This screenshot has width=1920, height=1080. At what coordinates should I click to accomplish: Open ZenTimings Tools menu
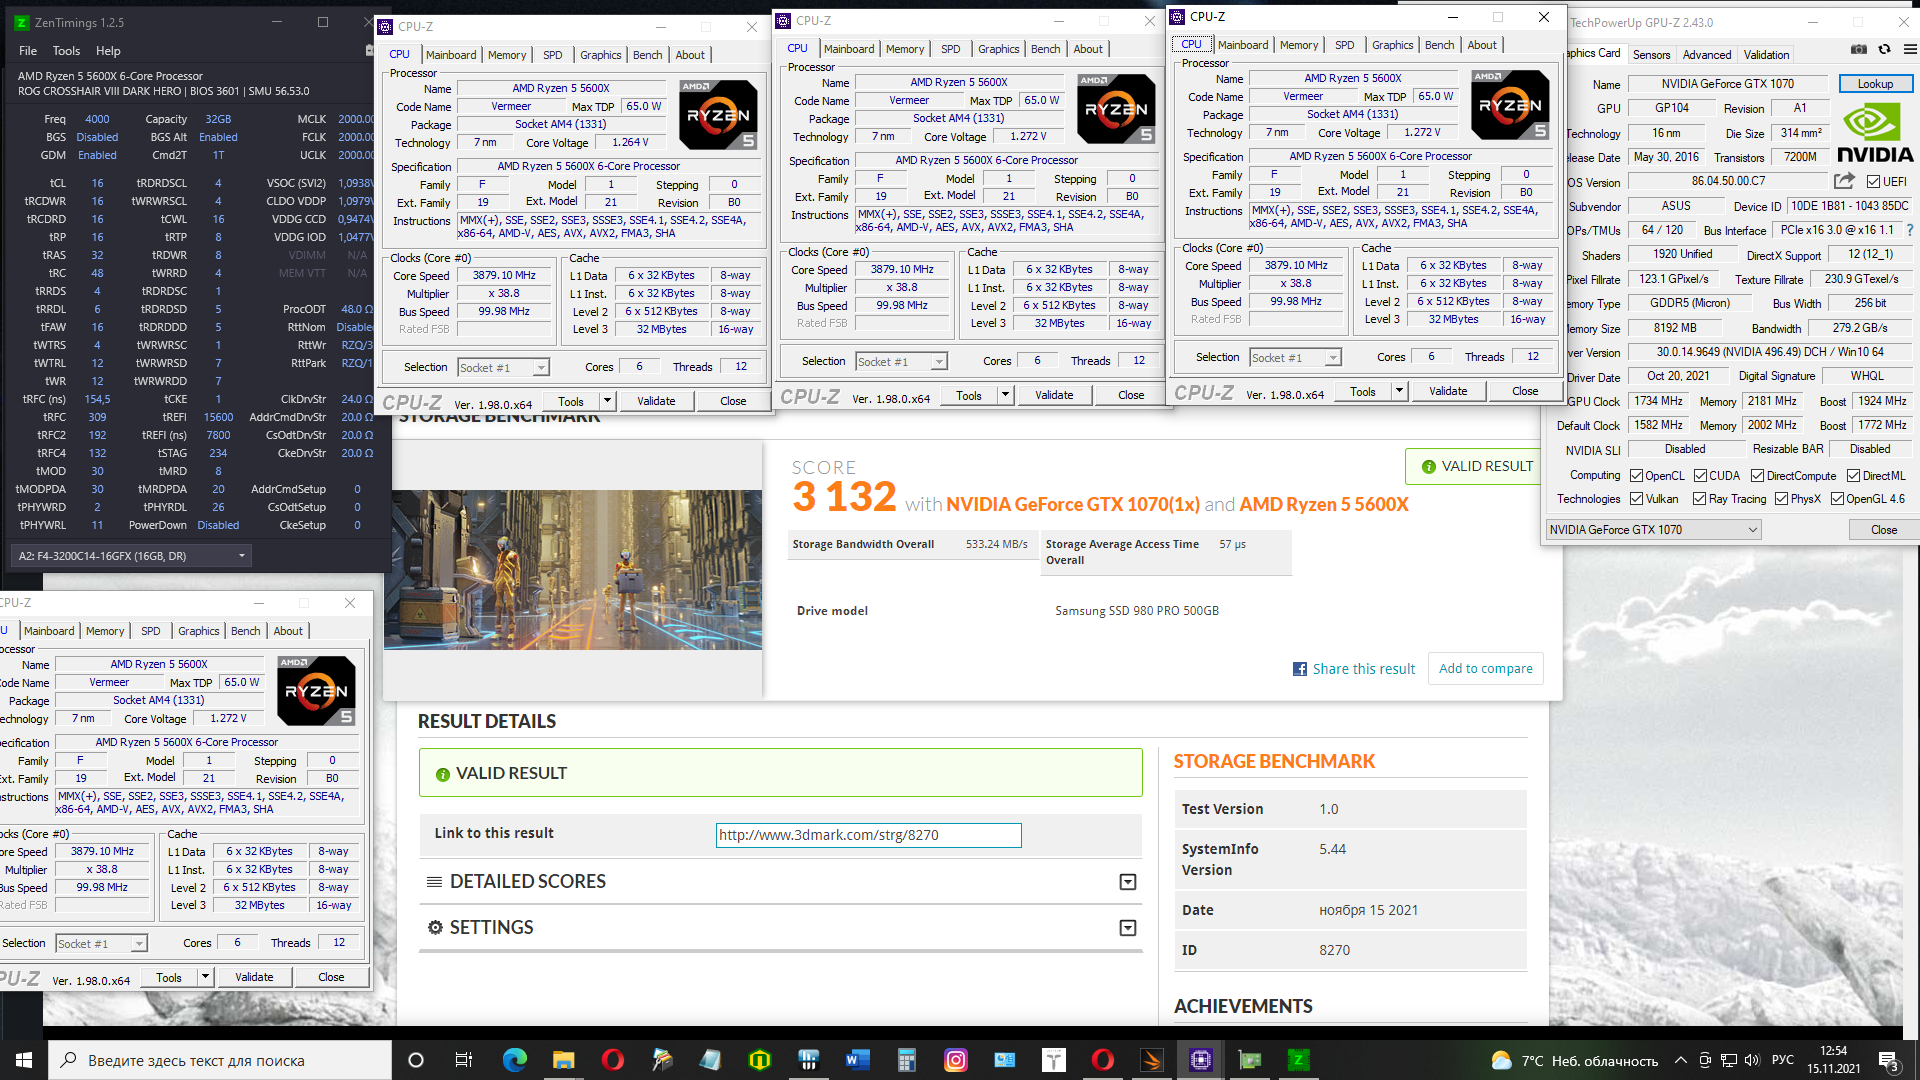pos(66,51)
